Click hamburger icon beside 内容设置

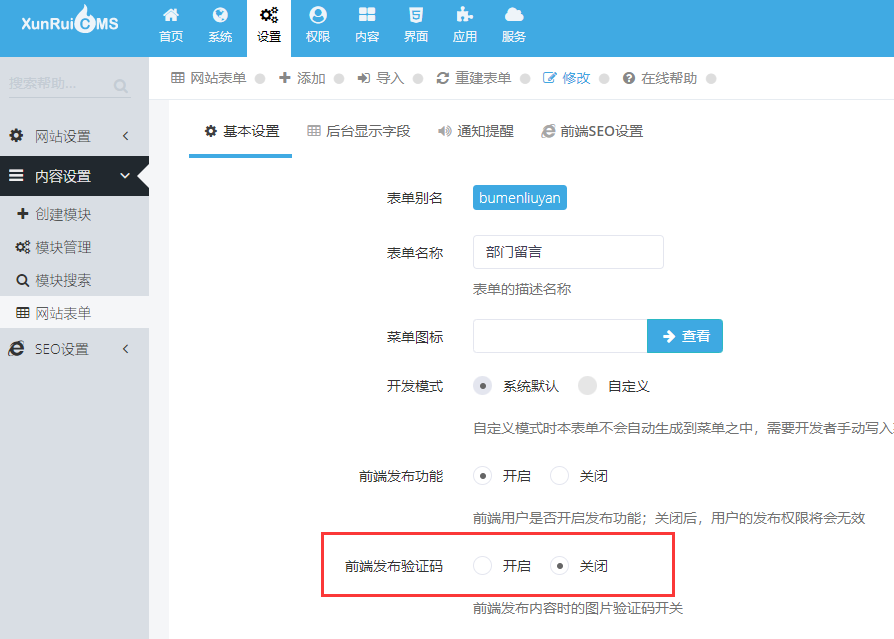coord(16,176)
